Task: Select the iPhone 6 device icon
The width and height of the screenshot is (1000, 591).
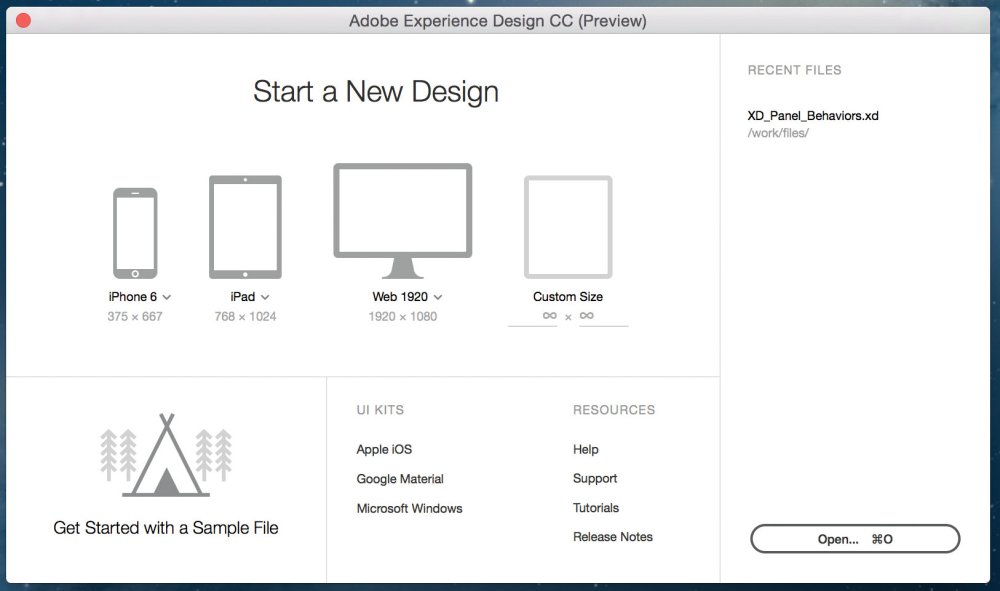Action: tap(135, 233)
